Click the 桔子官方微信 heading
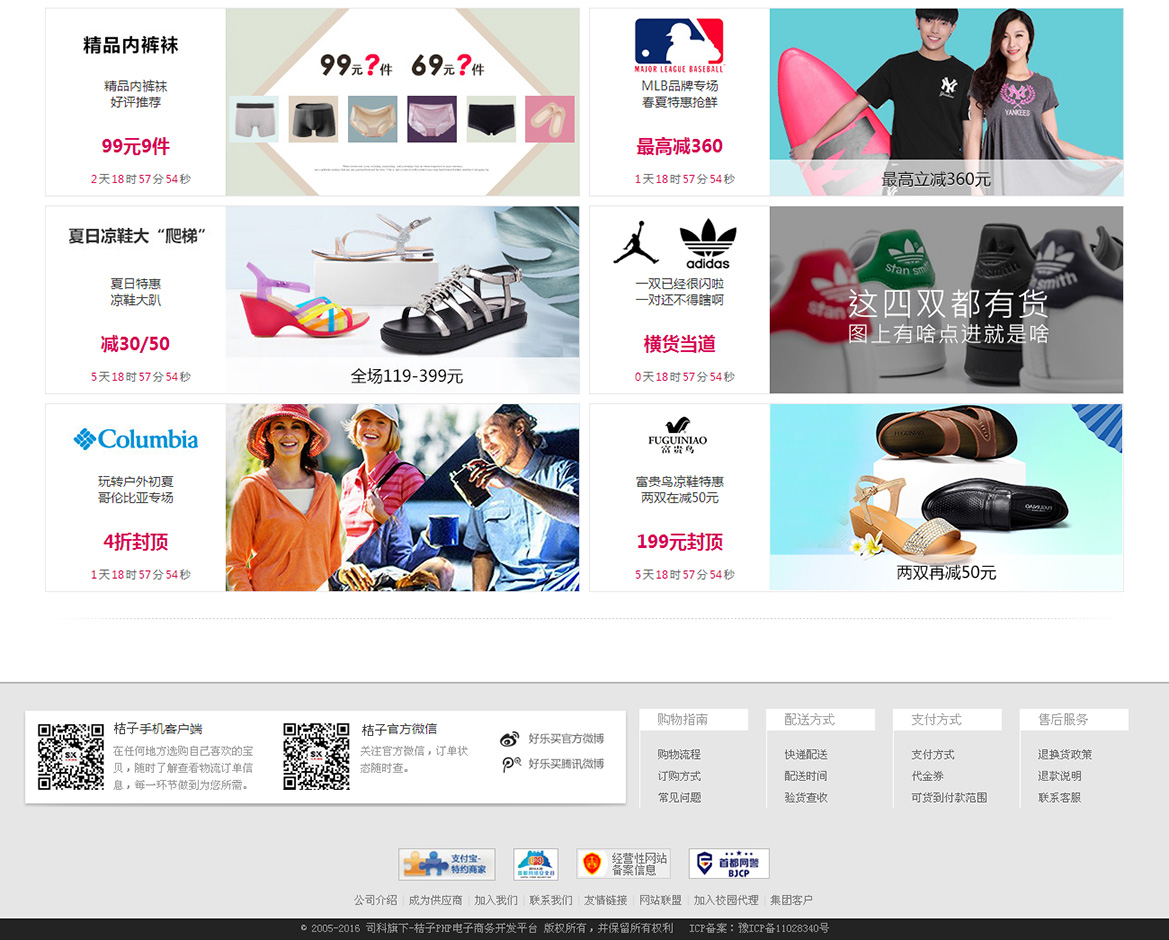Image resolution: width=1169 pixels, height=940 pixels. click(x=400, y=730)
